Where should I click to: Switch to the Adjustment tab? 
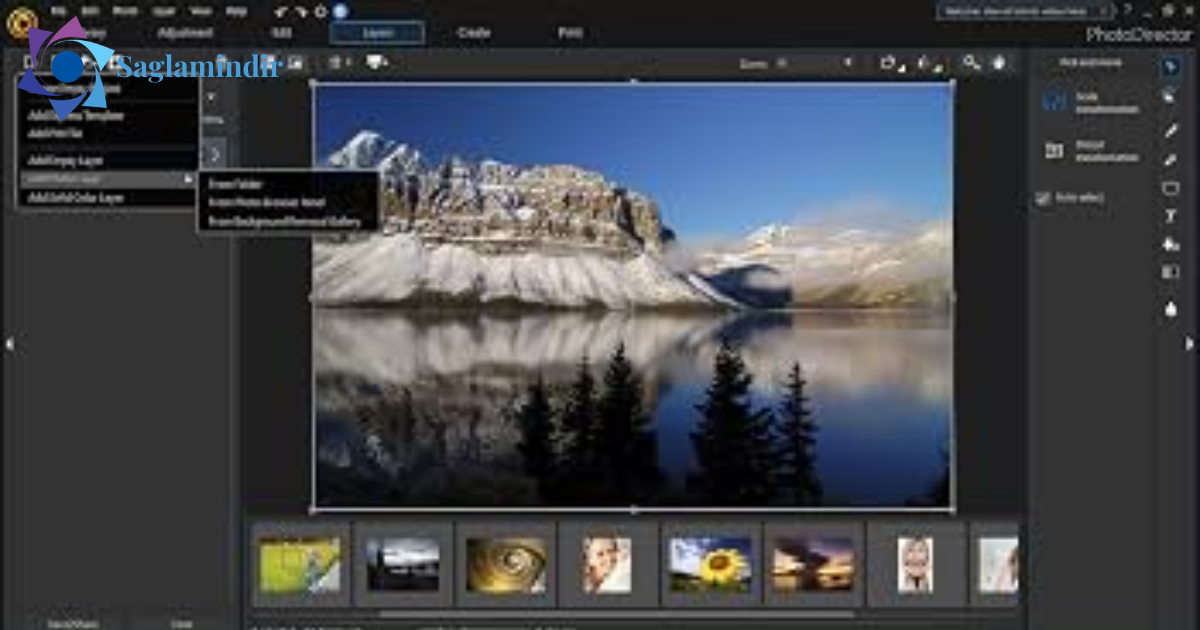click(186, 33)
